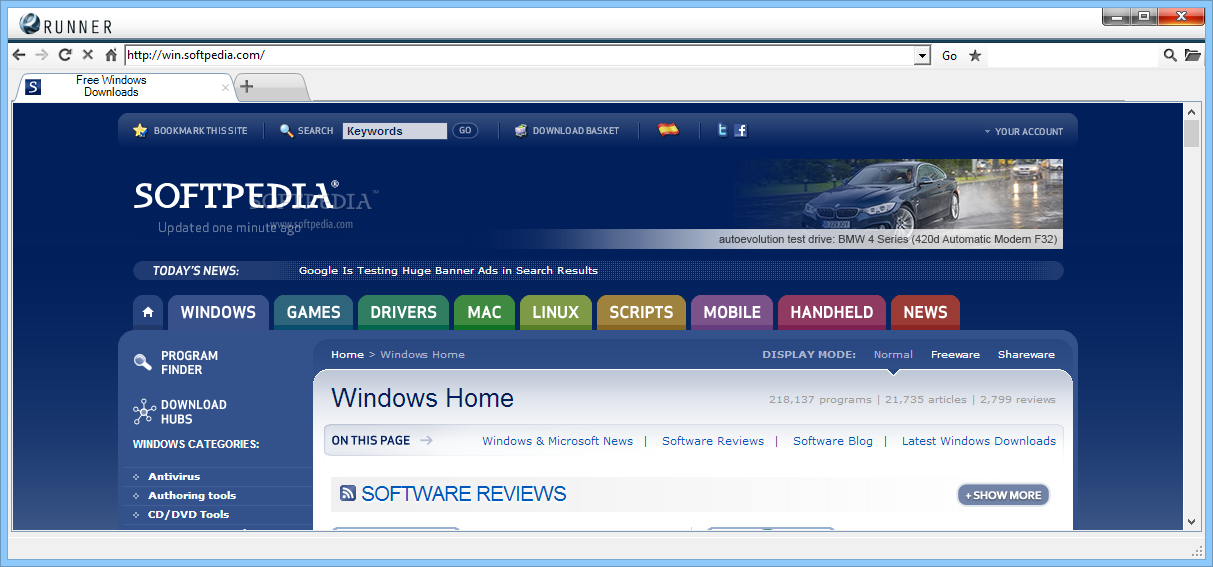Open the Google banner ads news headline
Viewport: 1213px width, 567px height.
tap(448, 270)
